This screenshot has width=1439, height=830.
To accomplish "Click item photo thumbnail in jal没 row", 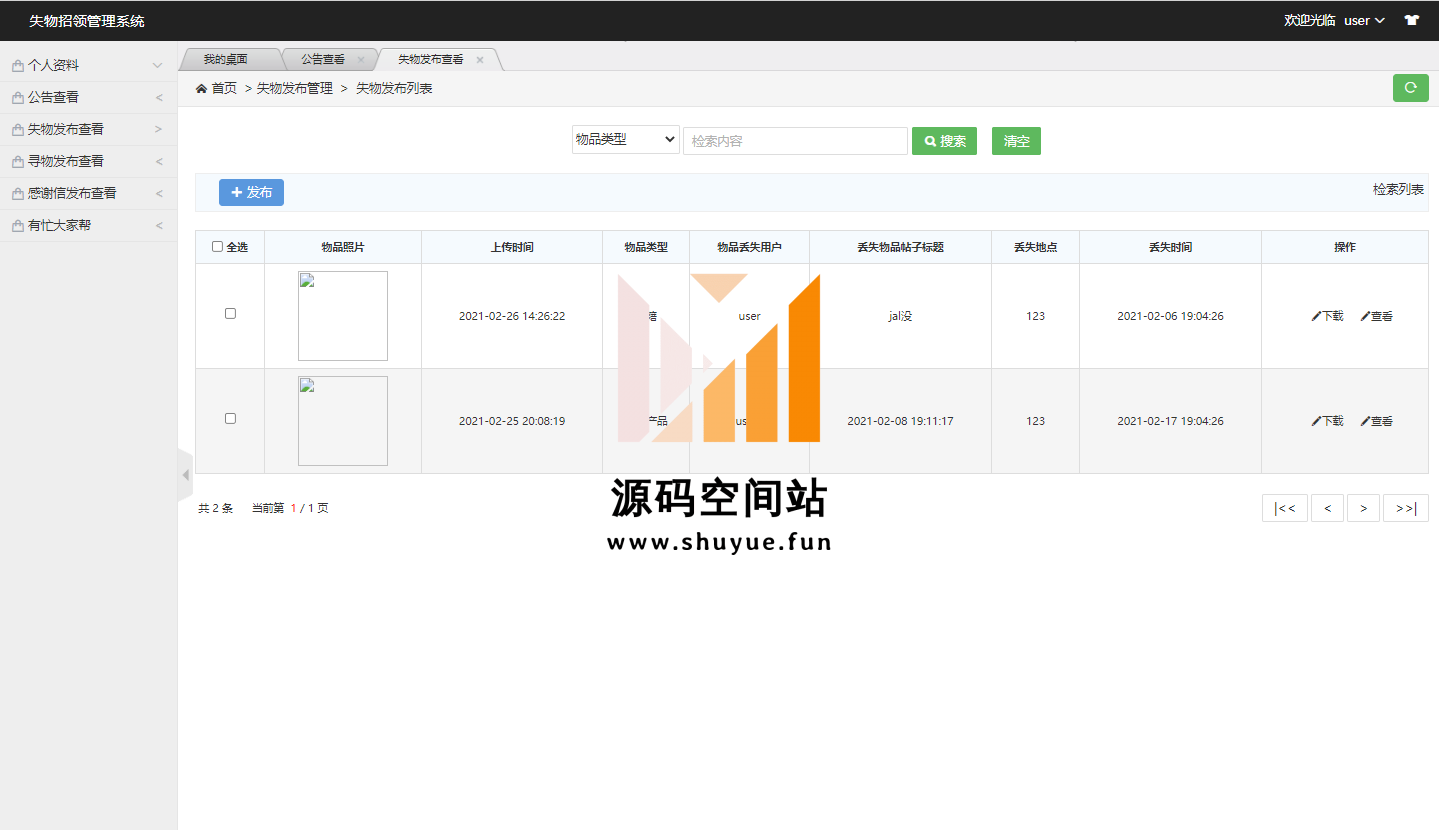I will tap(343, 316).
